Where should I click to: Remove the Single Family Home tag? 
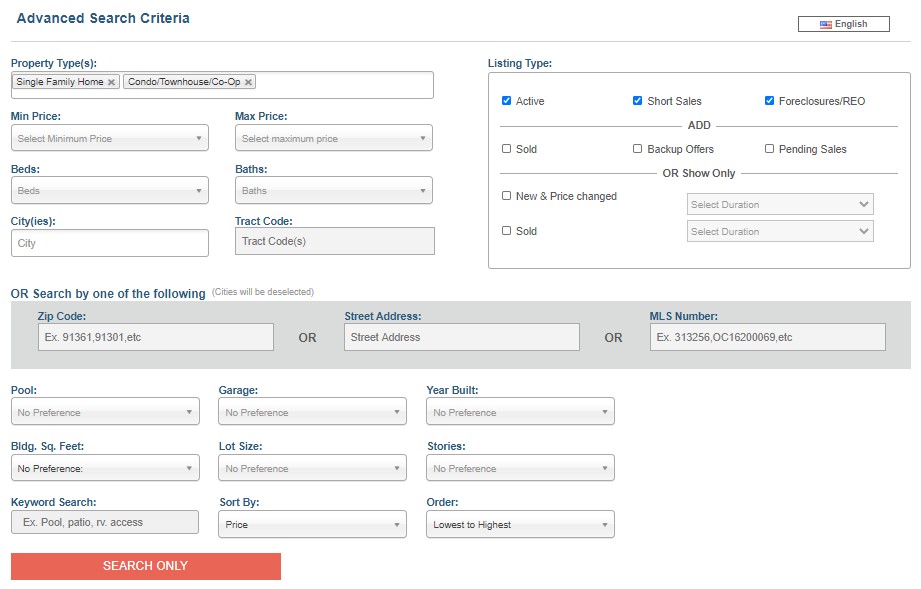(x=111, y=82)
